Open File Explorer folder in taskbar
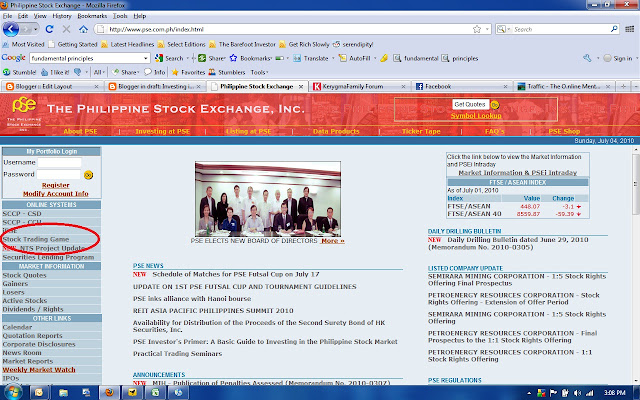Viewport: 640px width, 400px height. 63,393
